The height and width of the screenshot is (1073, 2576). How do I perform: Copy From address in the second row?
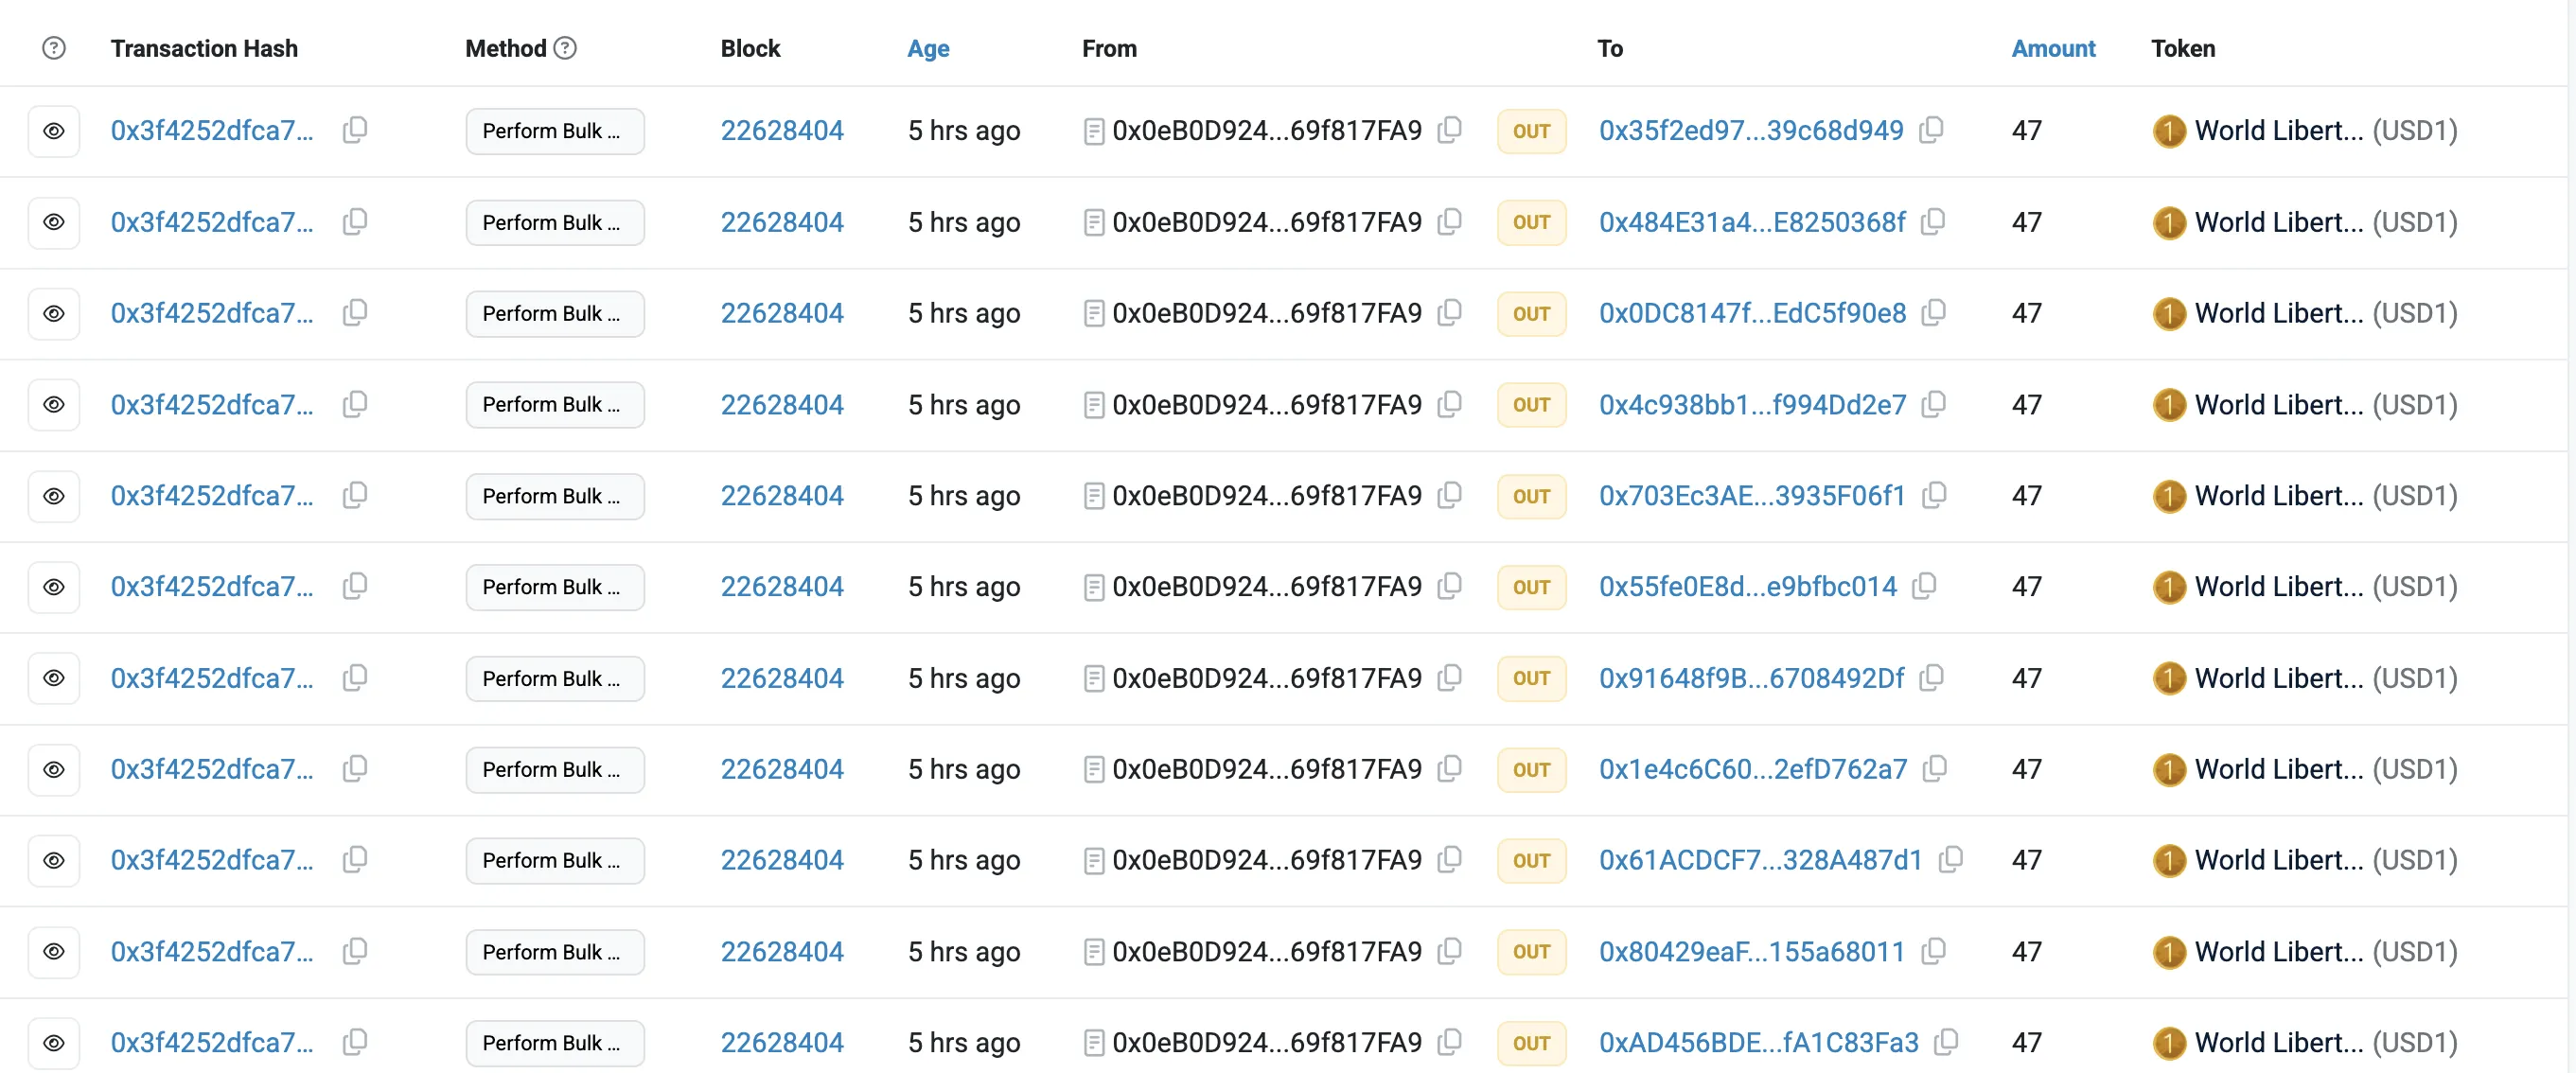click(x=1449, y=221)
